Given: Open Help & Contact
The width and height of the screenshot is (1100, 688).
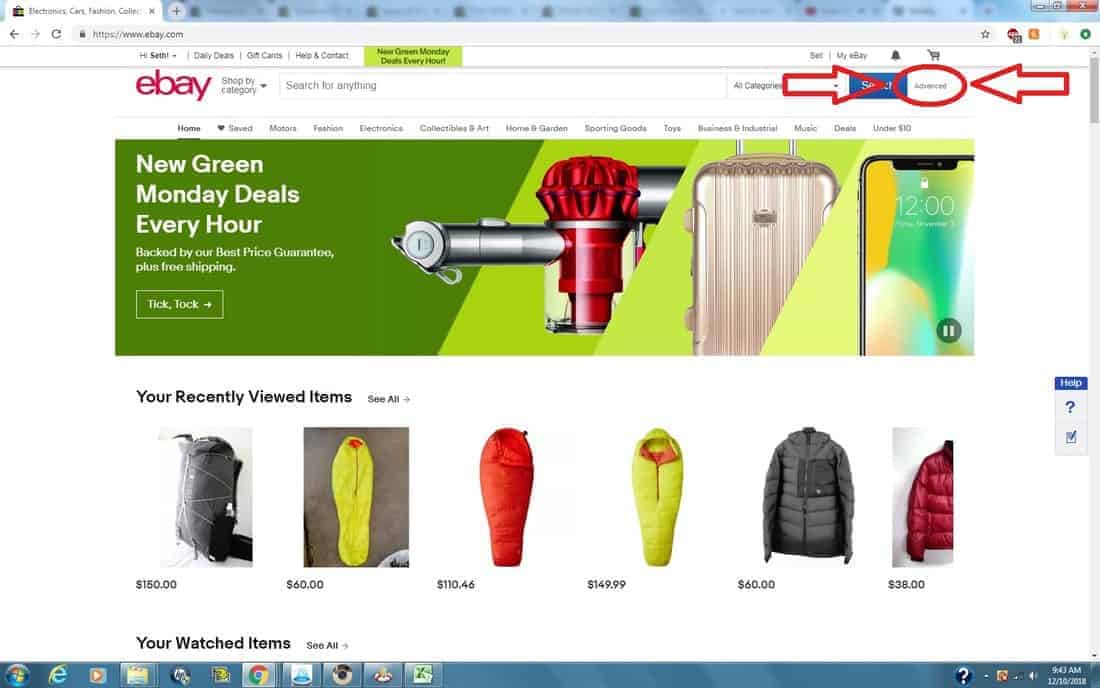Looking at the screenshot, I should pyautogui.click(x=321, y=55).
